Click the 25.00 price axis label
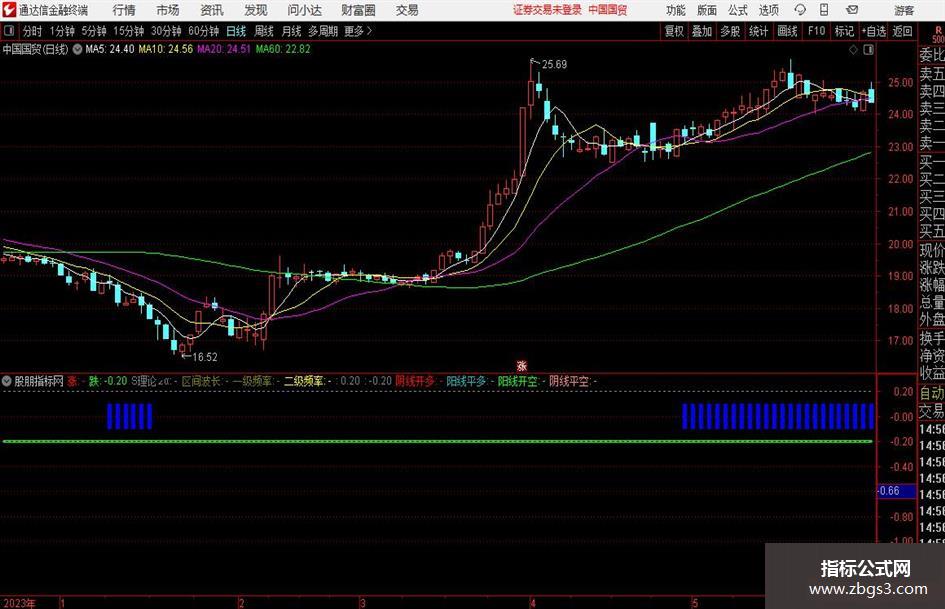The height and width of the screenshot is (609, 945). 900,83
